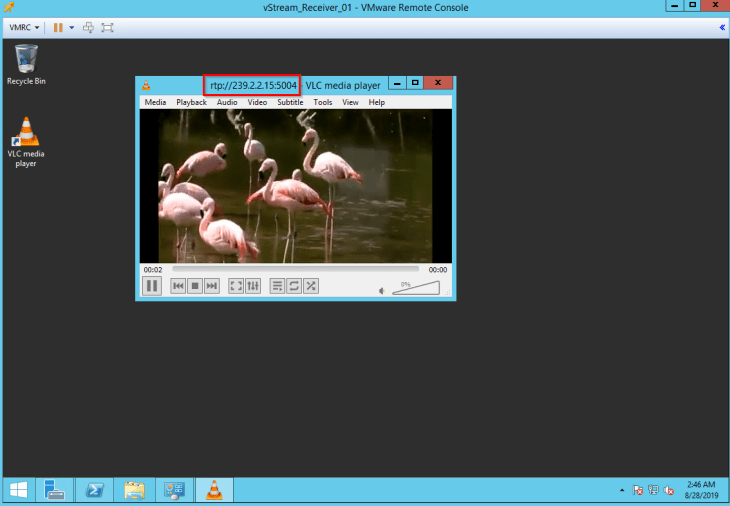Skip to next media in VLC
The width and height of the screenshot is (730, 506).
[x=212, y=286]
